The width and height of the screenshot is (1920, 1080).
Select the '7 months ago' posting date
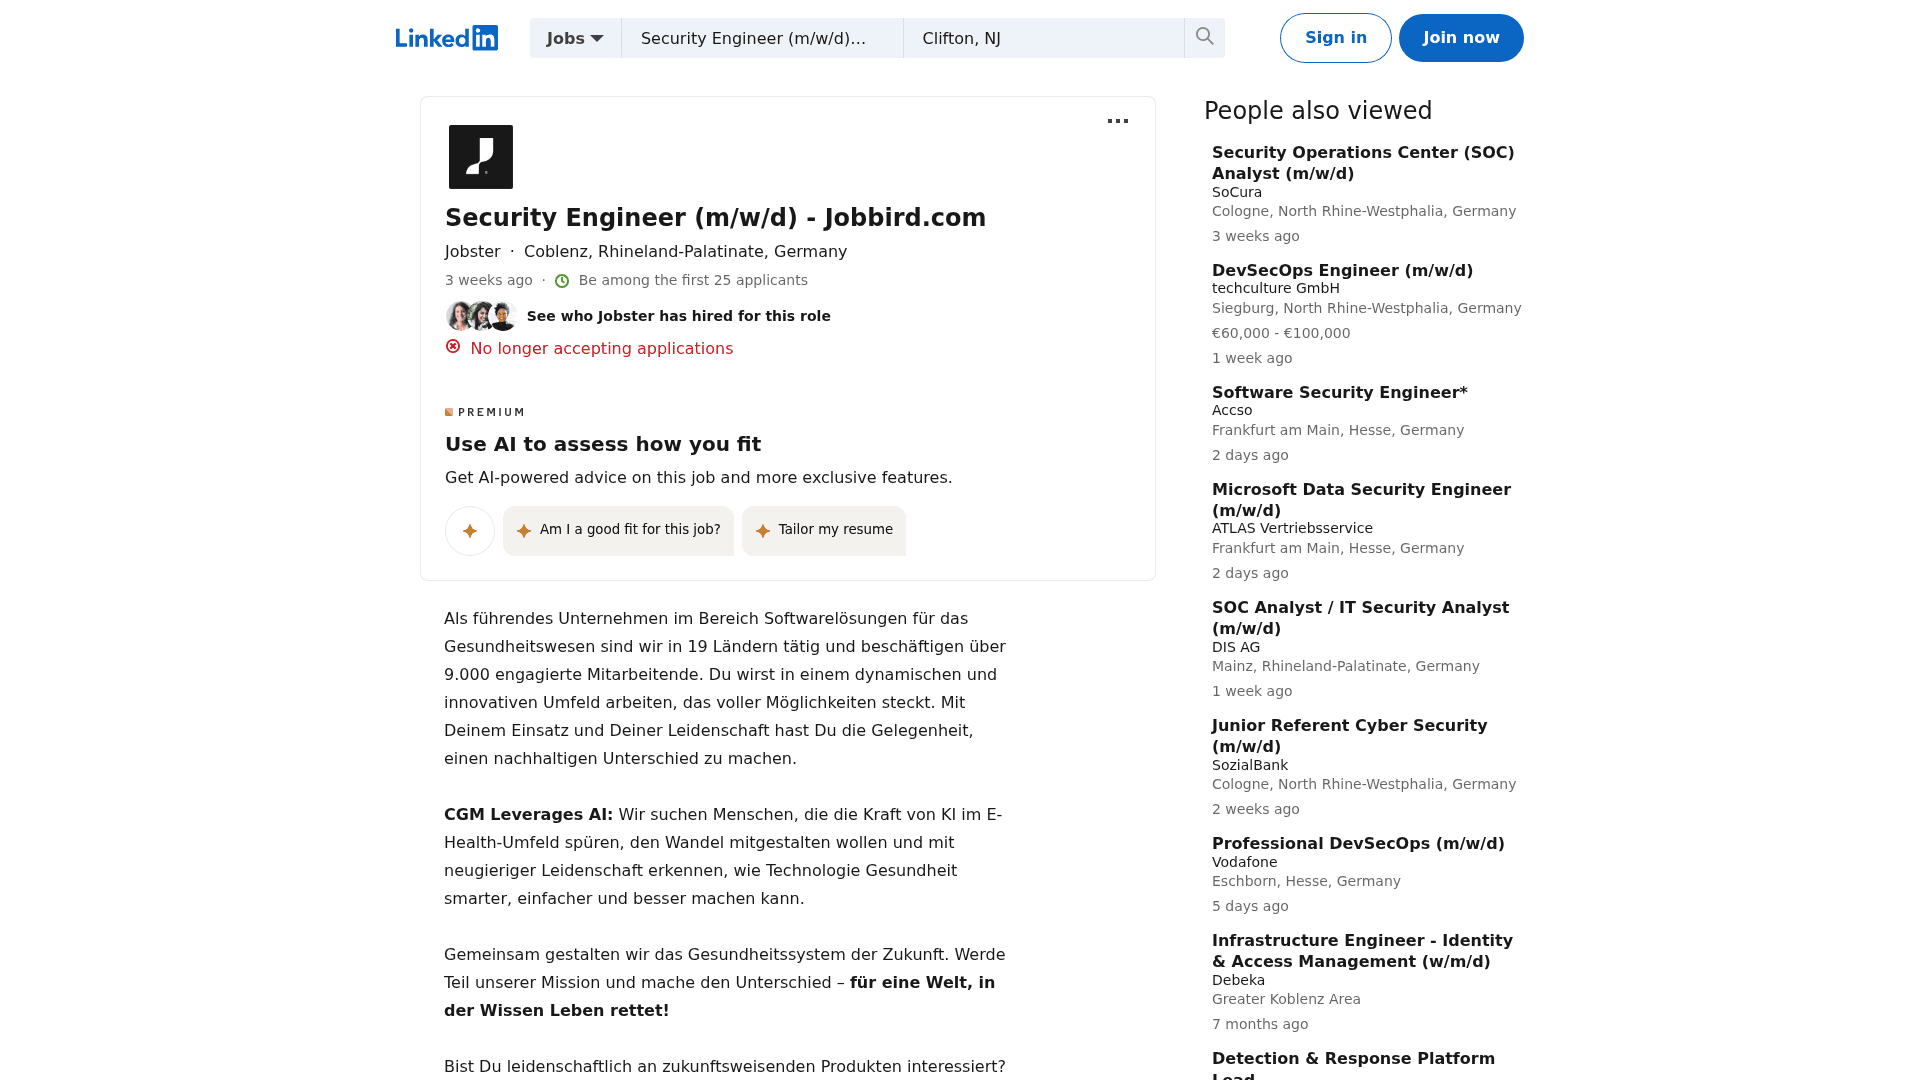click(x=1259, y=1024)
